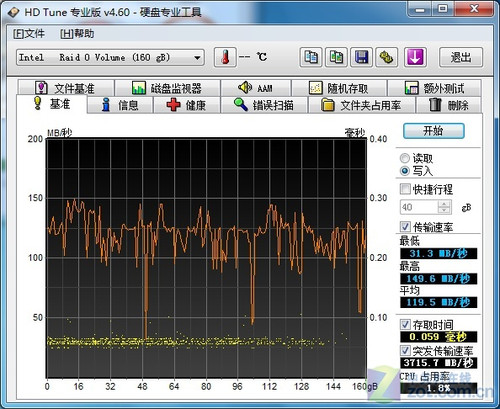Copy screenshot to clipboard icon
The image size is (500, 409).
[x=336, y=57]
